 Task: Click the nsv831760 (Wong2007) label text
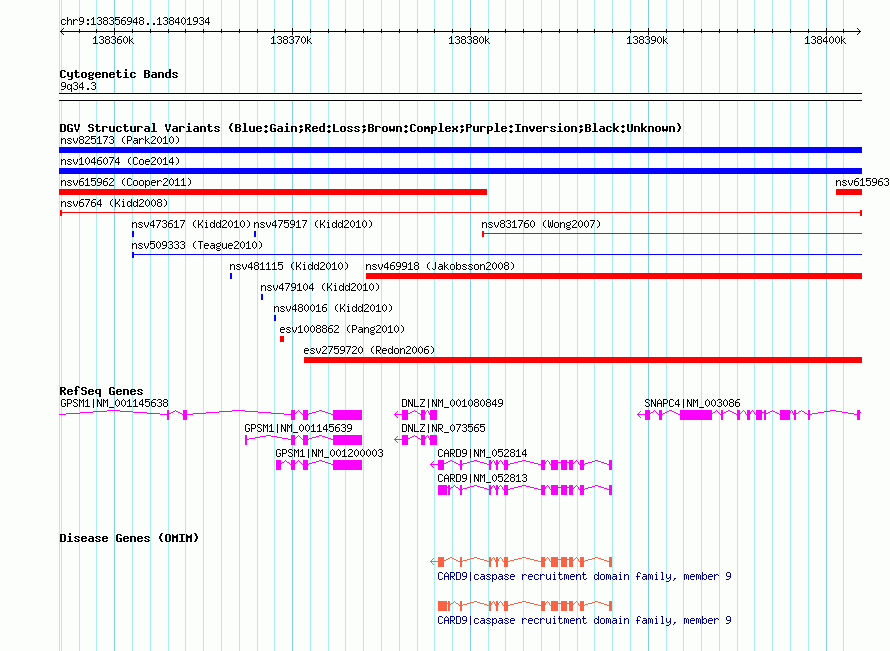point(541,224)
